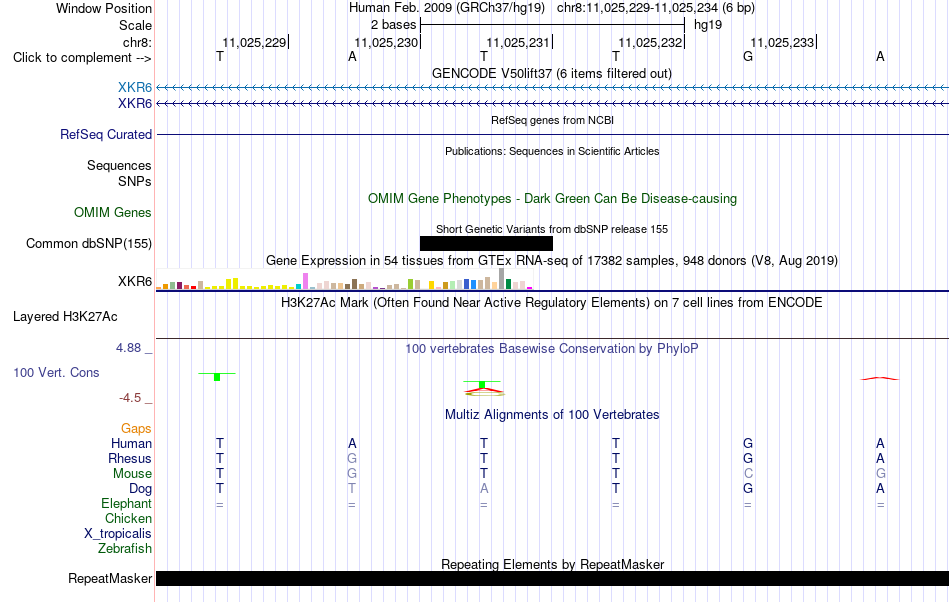The height and width of the screenshot is (602, 950).
Task: Click the Human species label
Action: pyautogui.click(x=131, y=443)
